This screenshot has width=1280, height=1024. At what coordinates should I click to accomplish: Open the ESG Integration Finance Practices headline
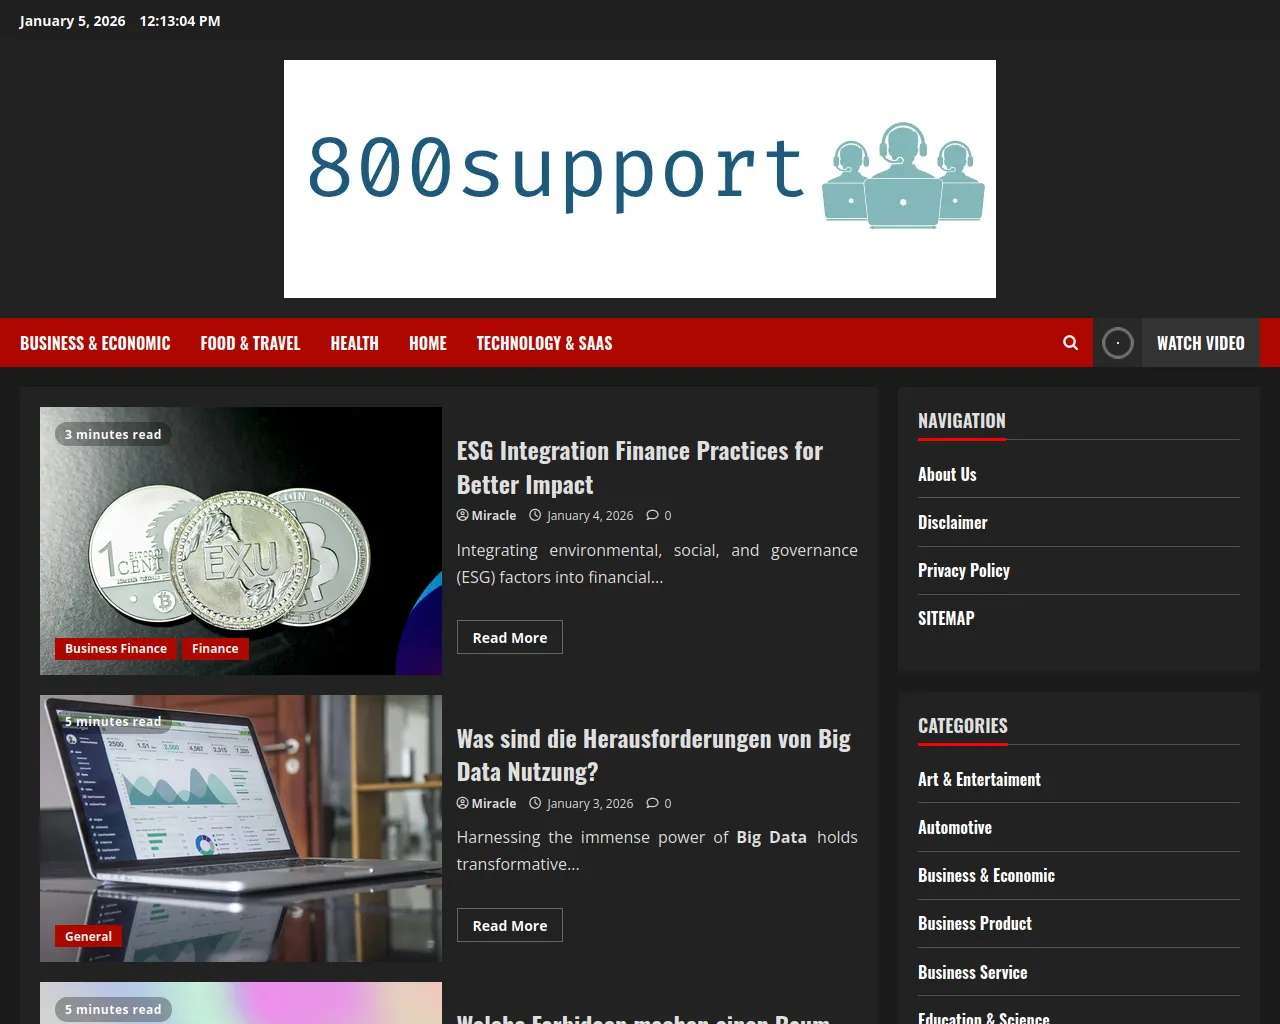pos(640,468)
